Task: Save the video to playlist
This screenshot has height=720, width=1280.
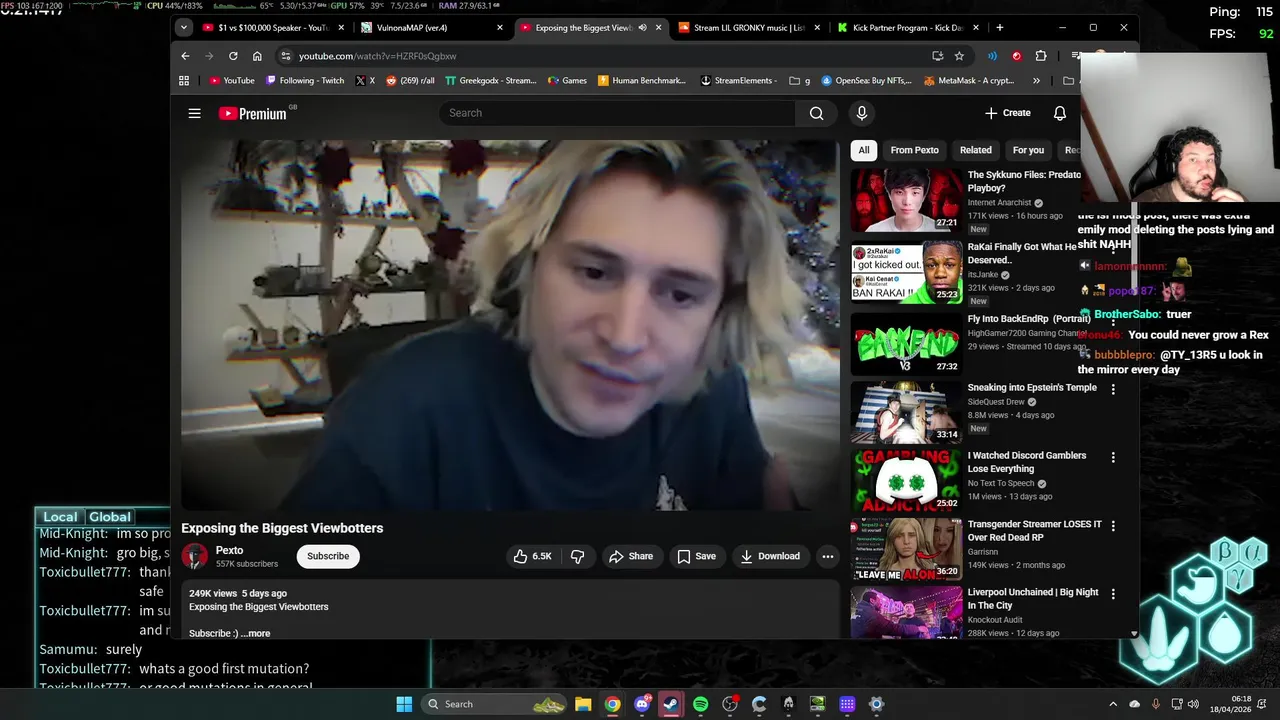Action: [696, 556]
